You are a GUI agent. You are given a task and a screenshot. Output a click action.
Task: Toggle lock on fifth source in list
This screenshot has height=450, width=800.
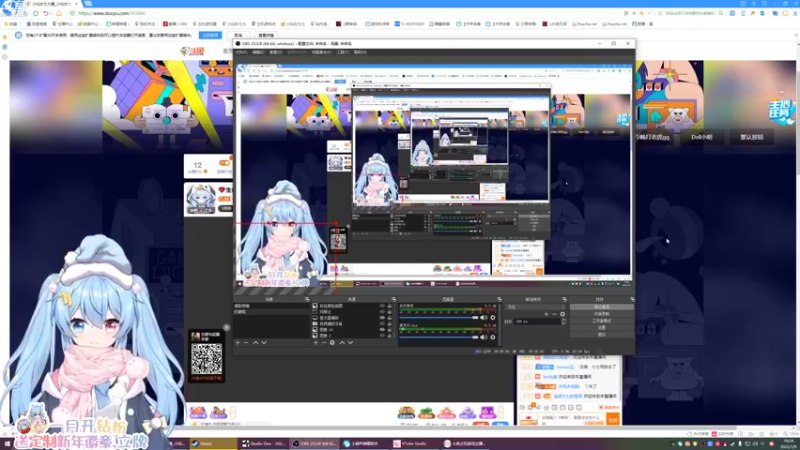(x=390, y=330)
